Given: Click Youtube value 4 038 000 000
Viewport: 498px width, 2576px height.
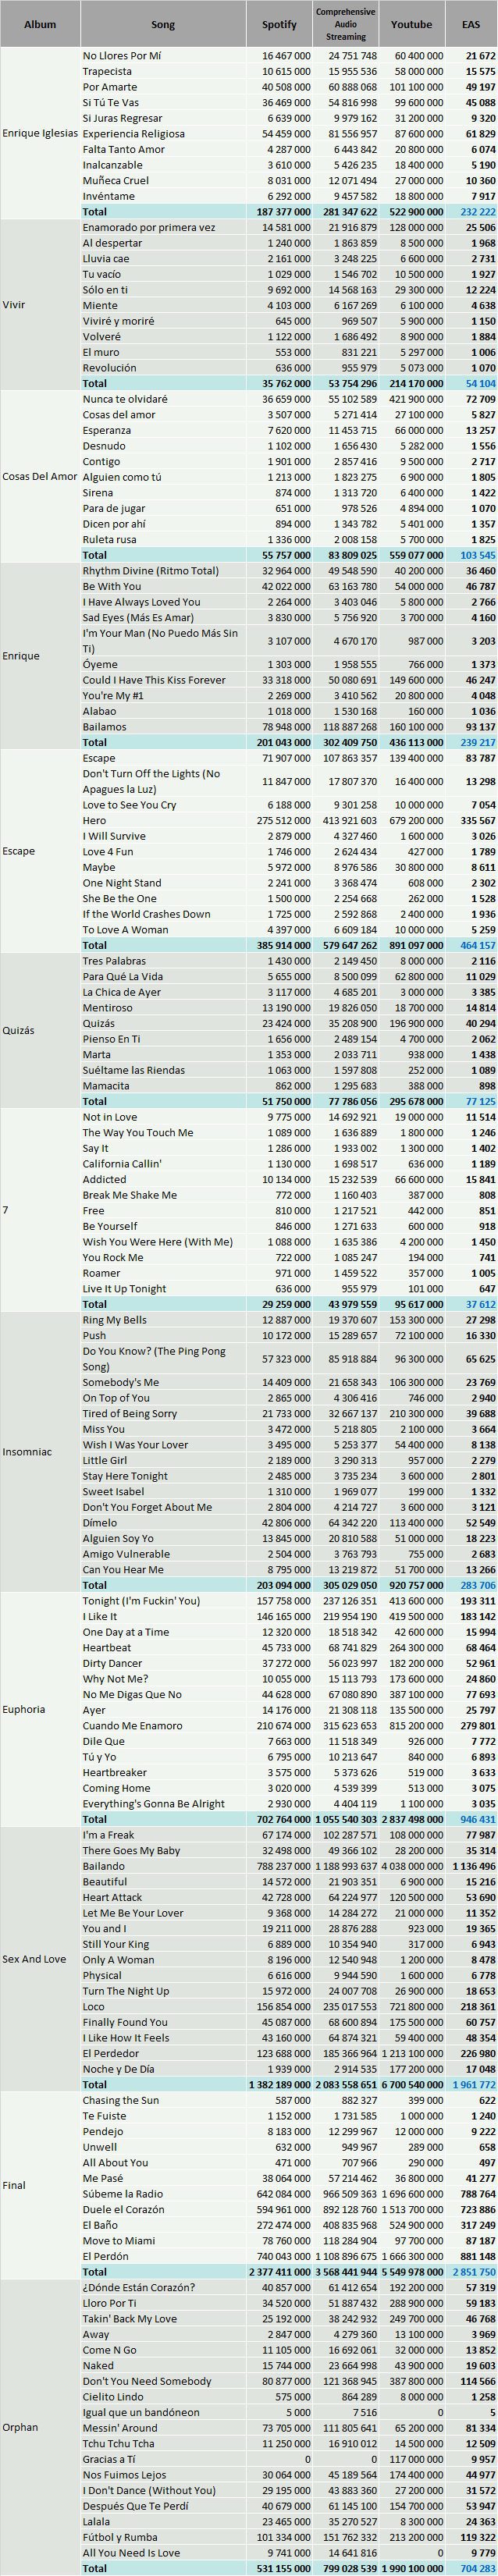Looking at the screenshot, I should point(415,1865).
